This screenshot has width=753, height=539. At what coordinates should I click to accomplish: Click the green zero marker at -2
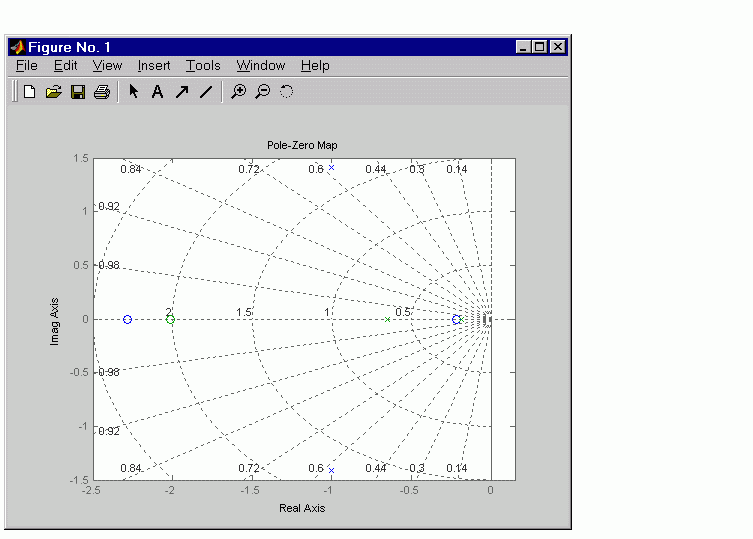tap(170, 319)
